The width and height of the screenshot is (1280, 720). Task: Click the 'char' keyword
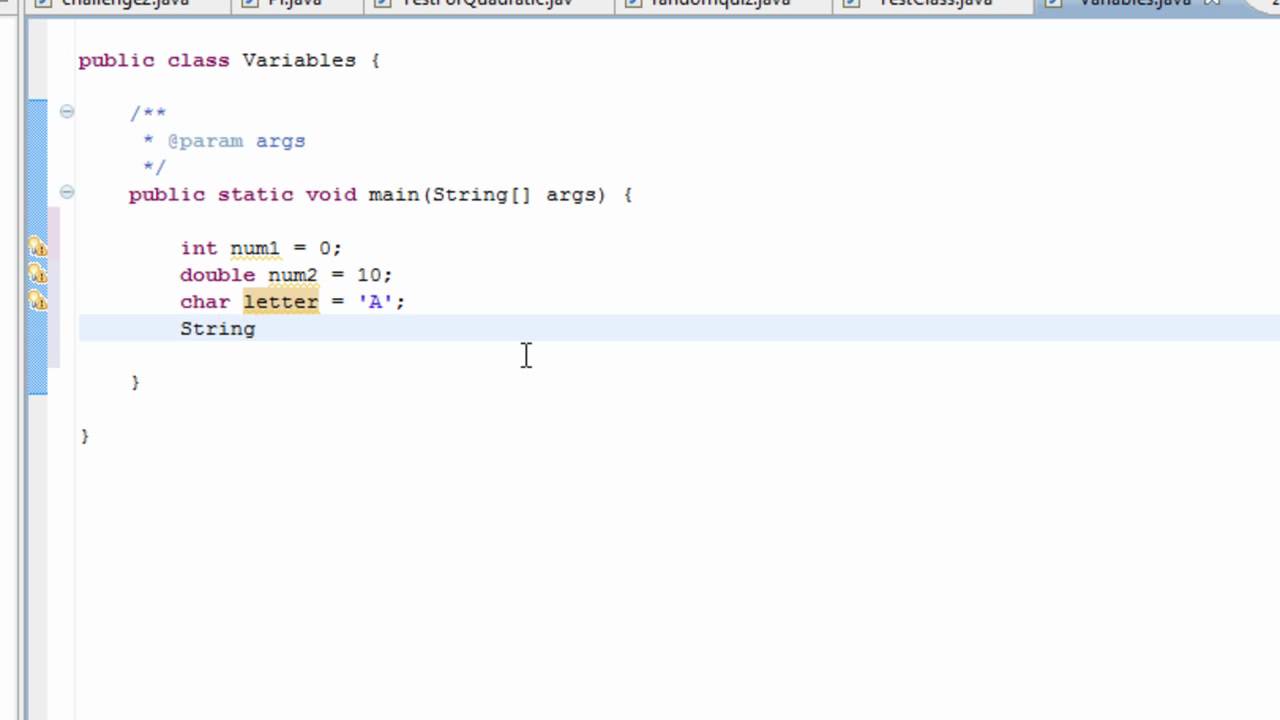point(205,302)
